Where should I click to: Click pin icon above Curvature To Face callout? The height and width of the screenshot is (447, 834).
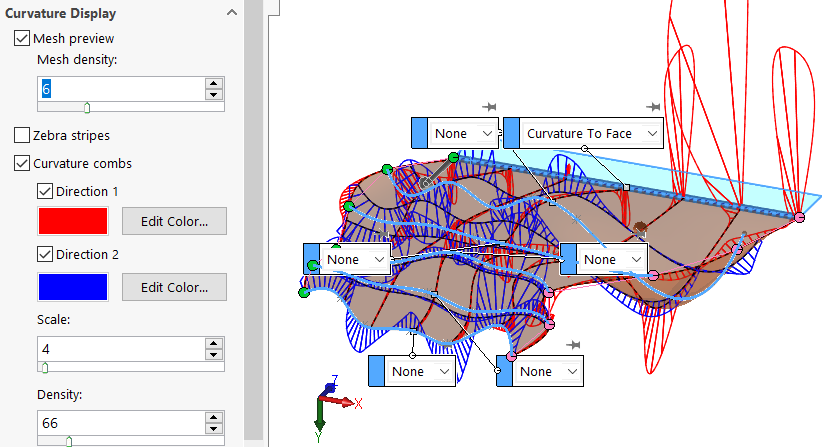tap(653, 107)
